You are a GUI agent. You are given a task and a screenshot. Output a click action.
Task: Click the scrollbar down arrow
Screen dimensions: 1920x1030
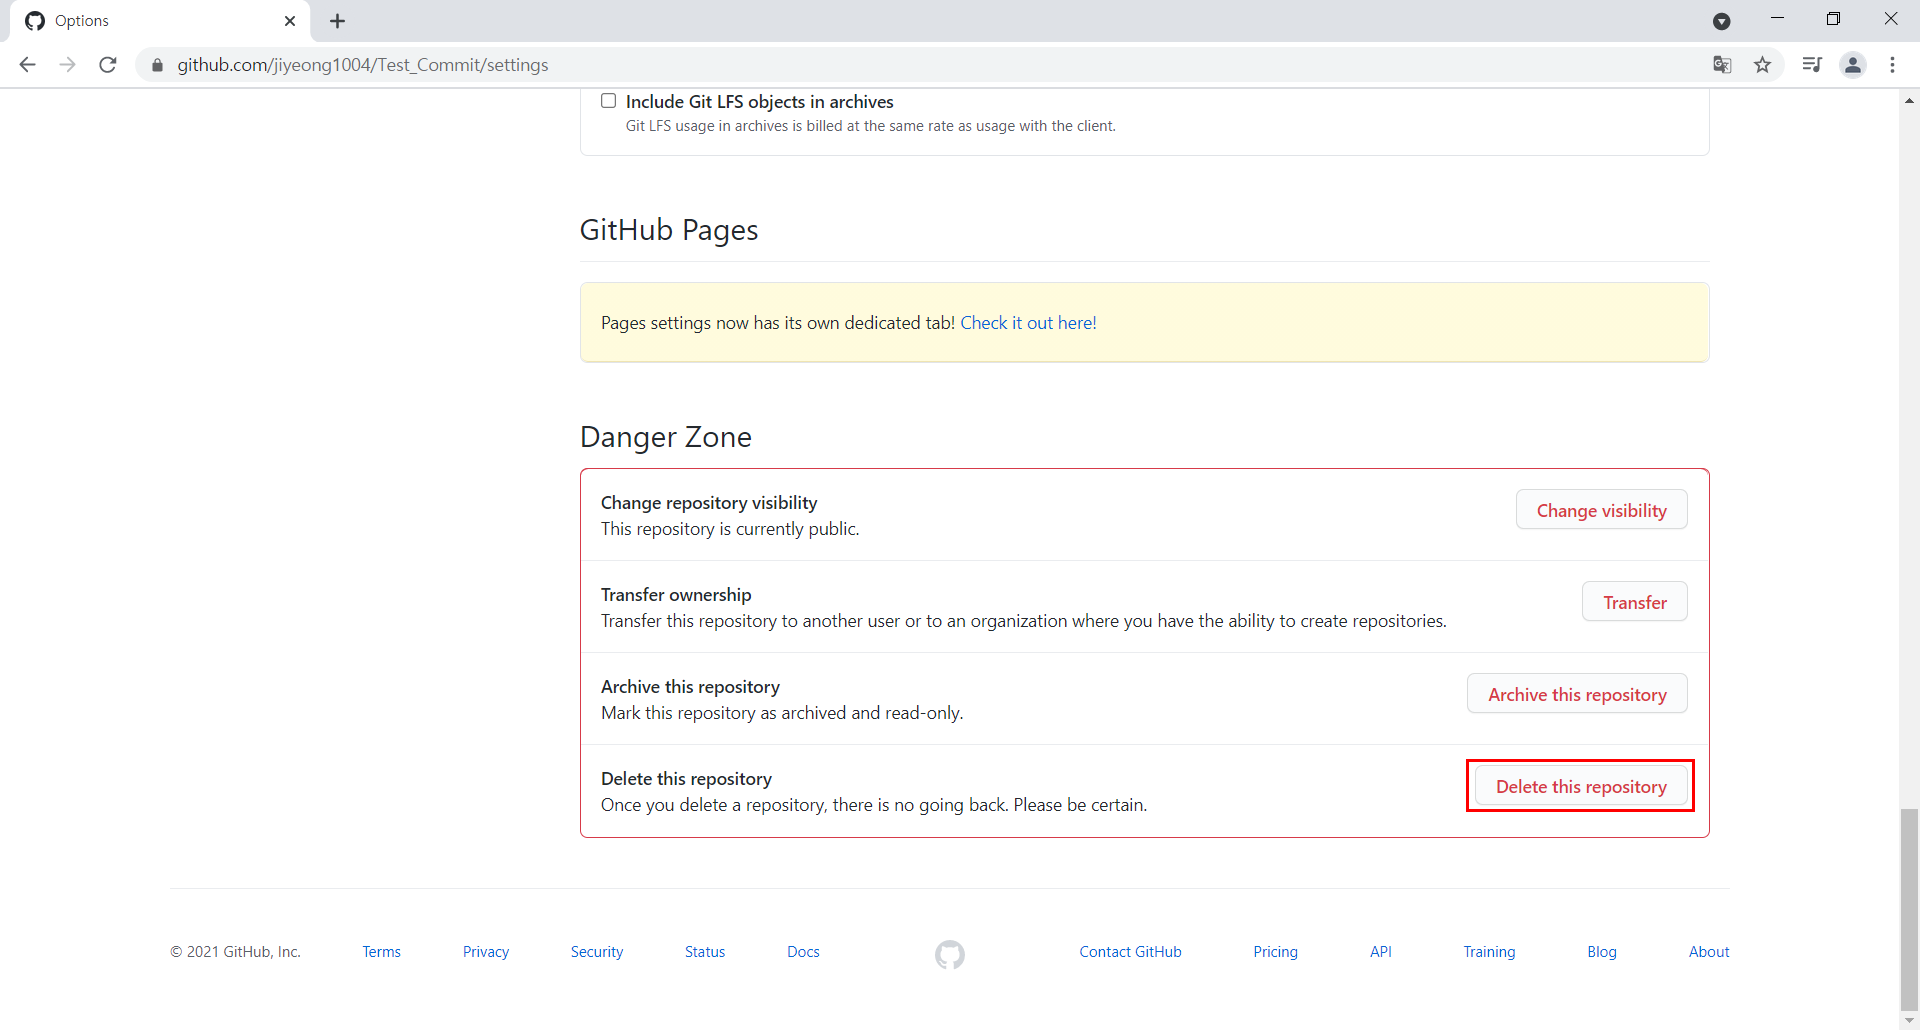(x=1909, y=1021)
